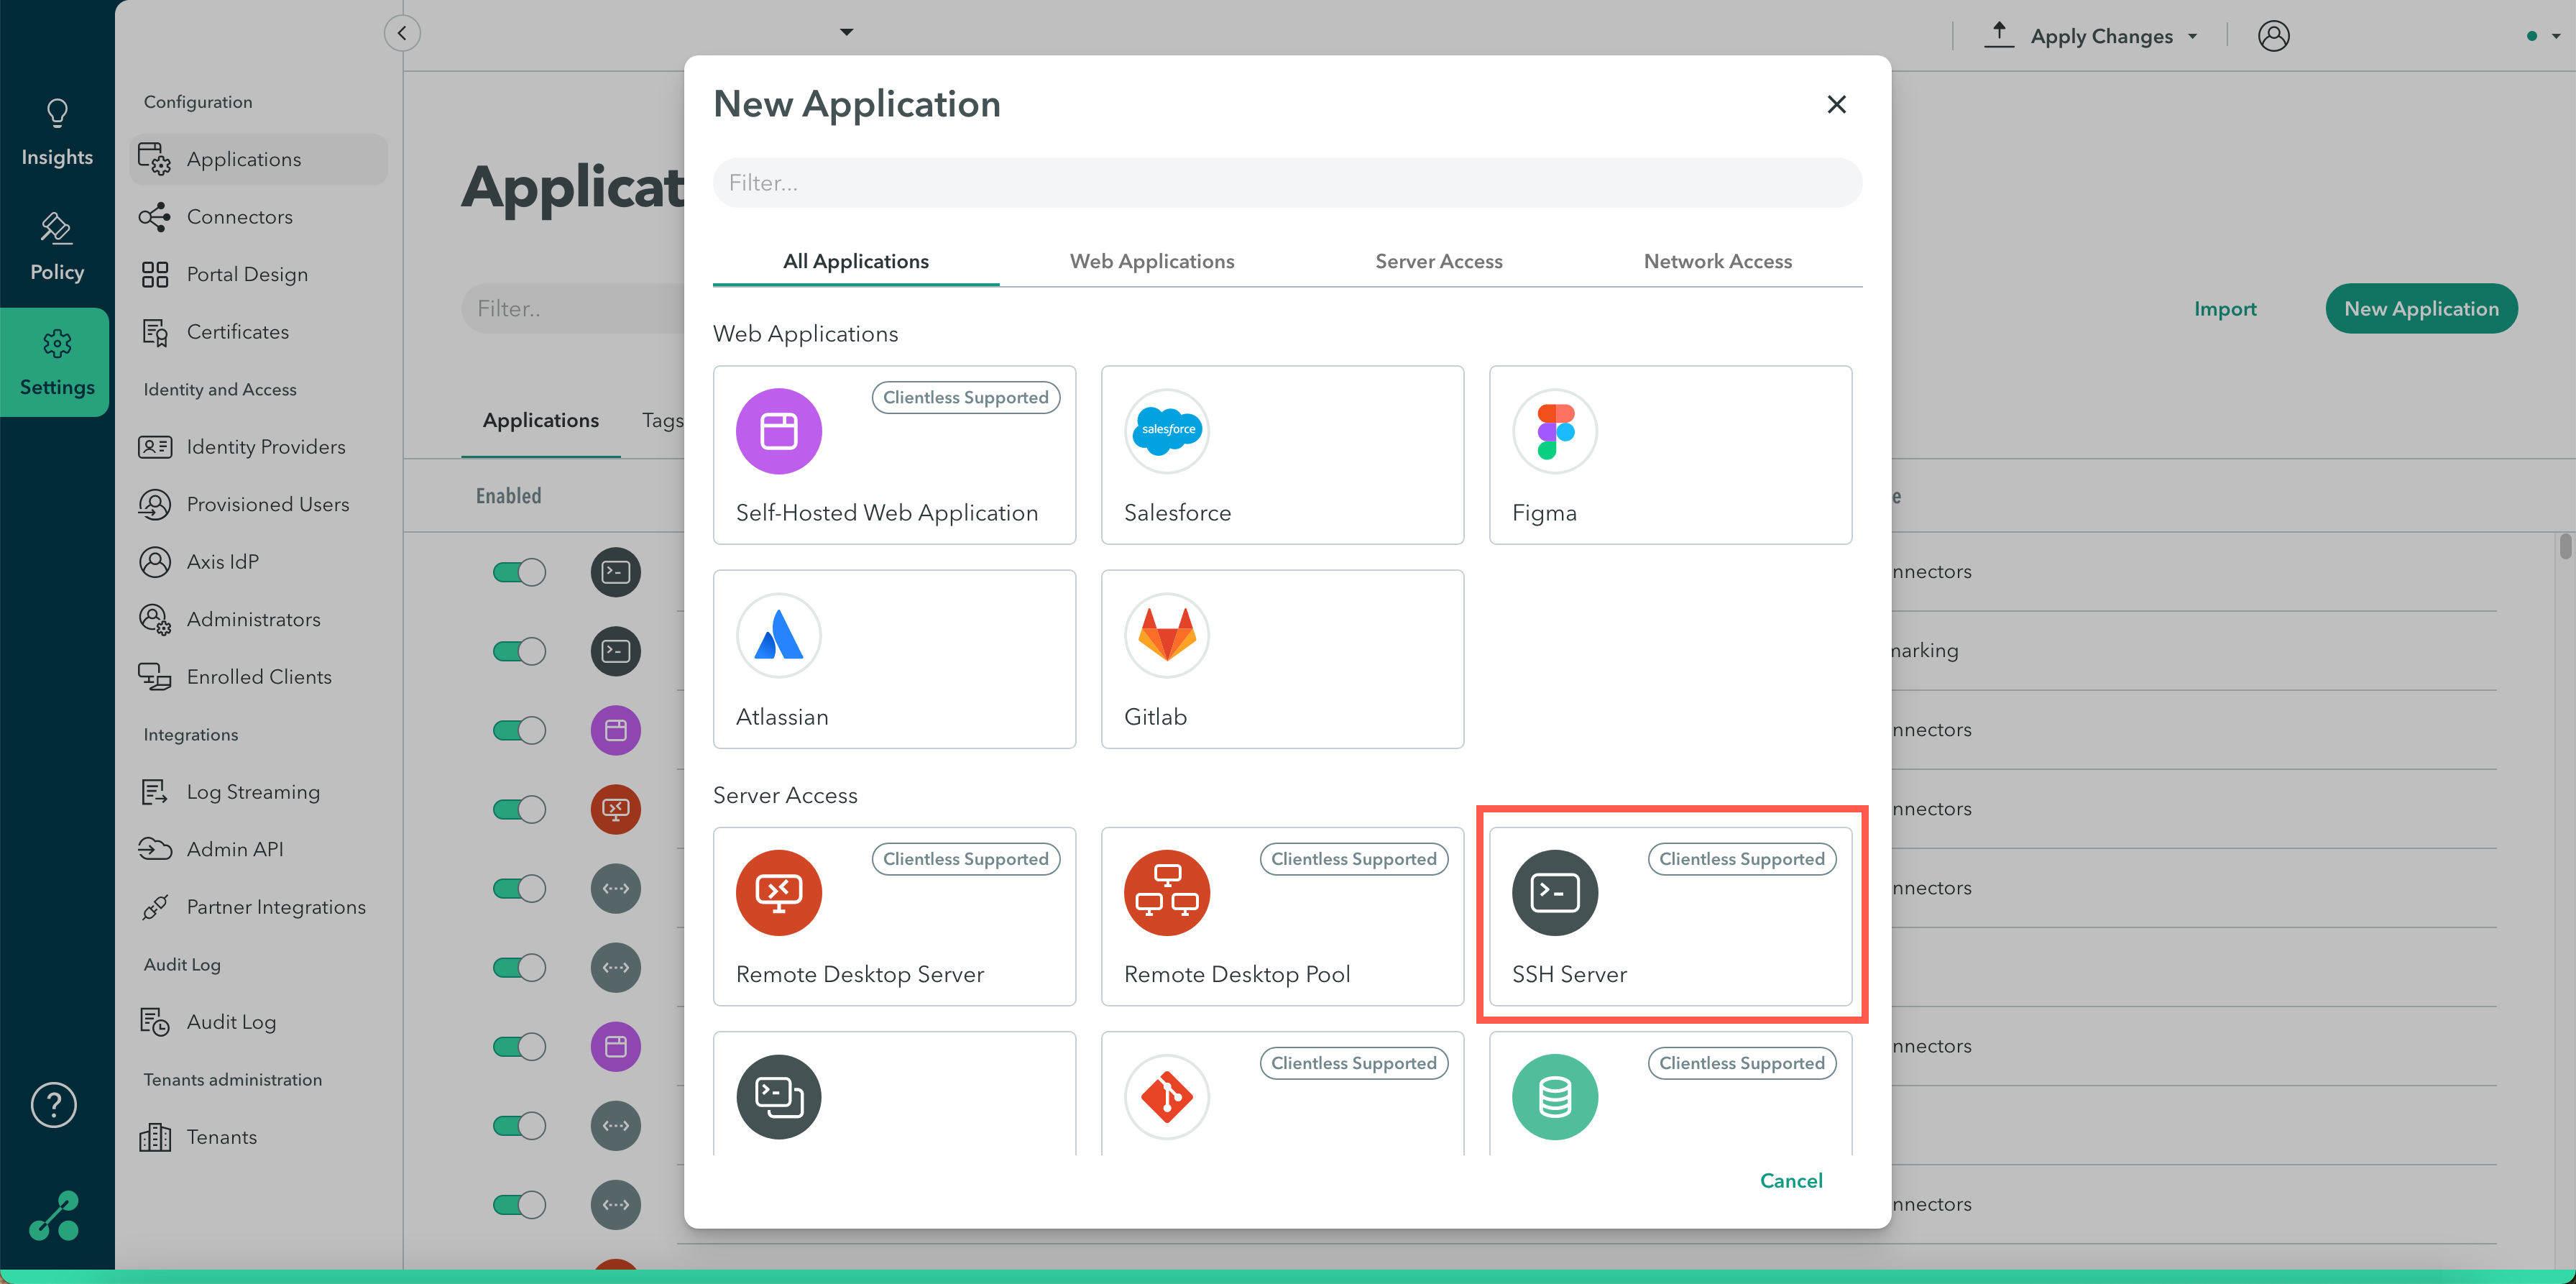Select the Remote Desktop Server icon
The image size is (2576, 1284).
(x=778, y=892)
